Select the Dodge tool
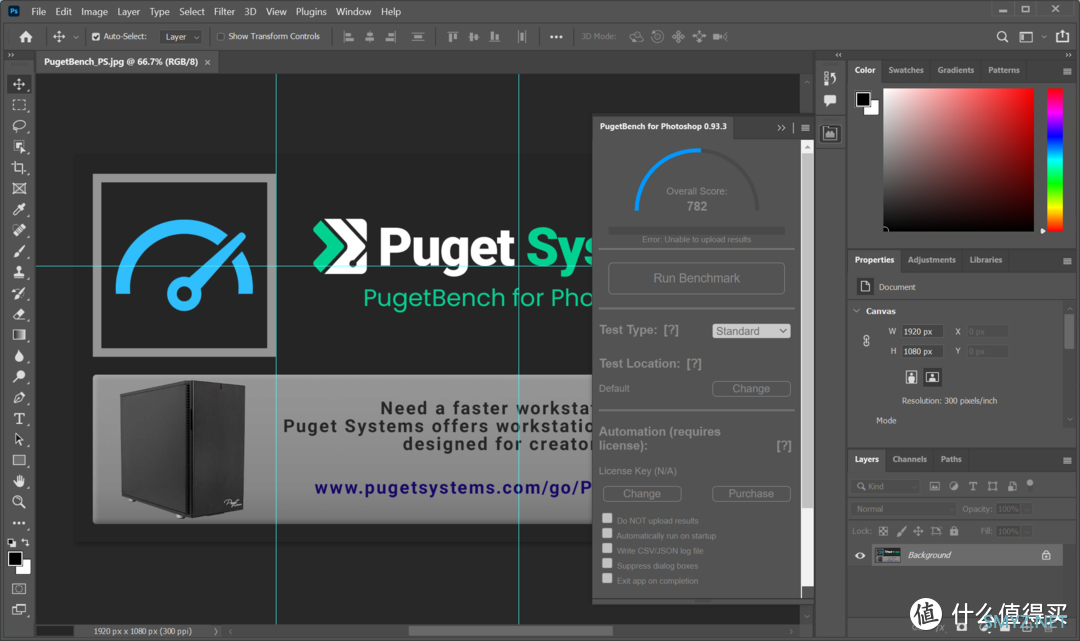 coord(19,377)
